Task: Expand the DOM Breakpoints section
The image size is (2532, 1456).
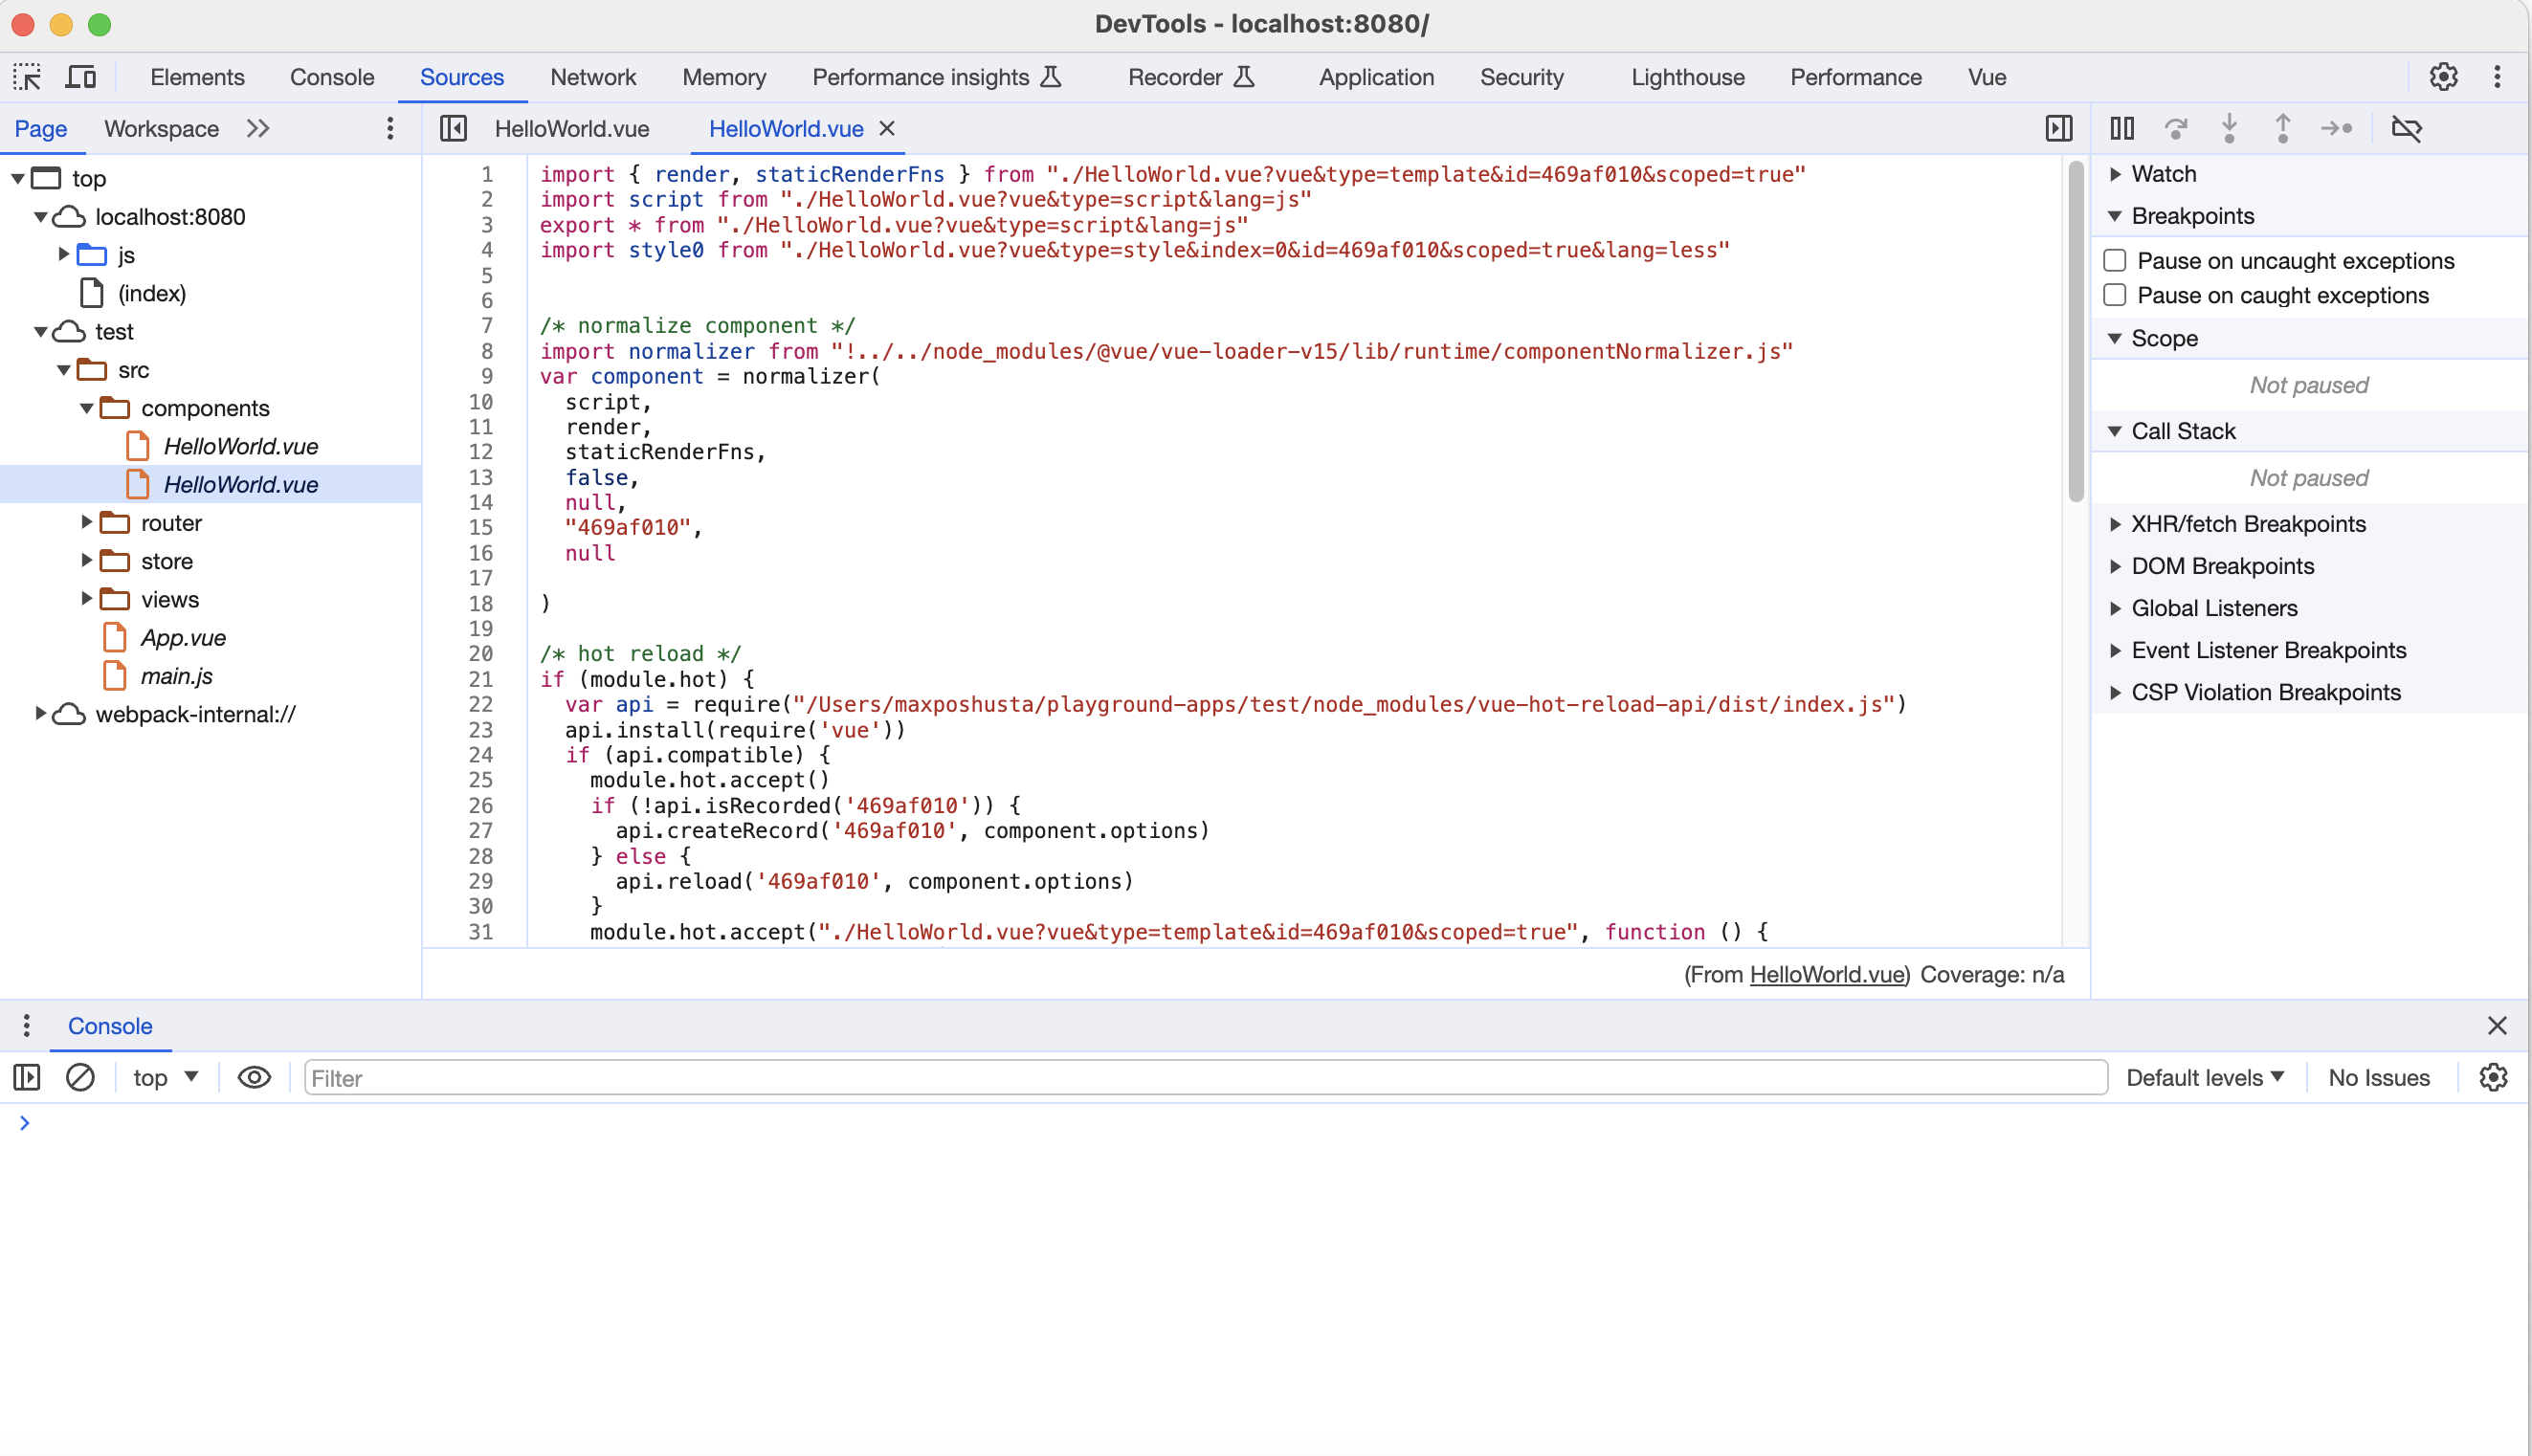Action: (2115, 566)
